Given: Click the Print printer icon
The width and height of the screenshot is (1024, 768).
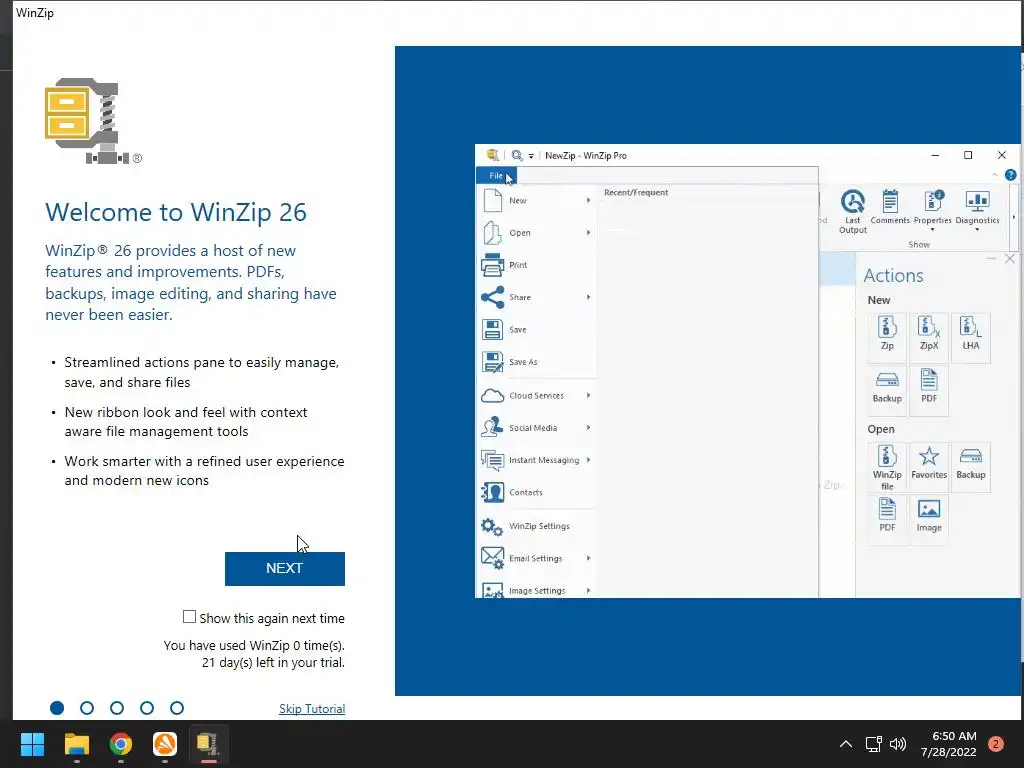Looking at the screenshot, I should 492,264.
